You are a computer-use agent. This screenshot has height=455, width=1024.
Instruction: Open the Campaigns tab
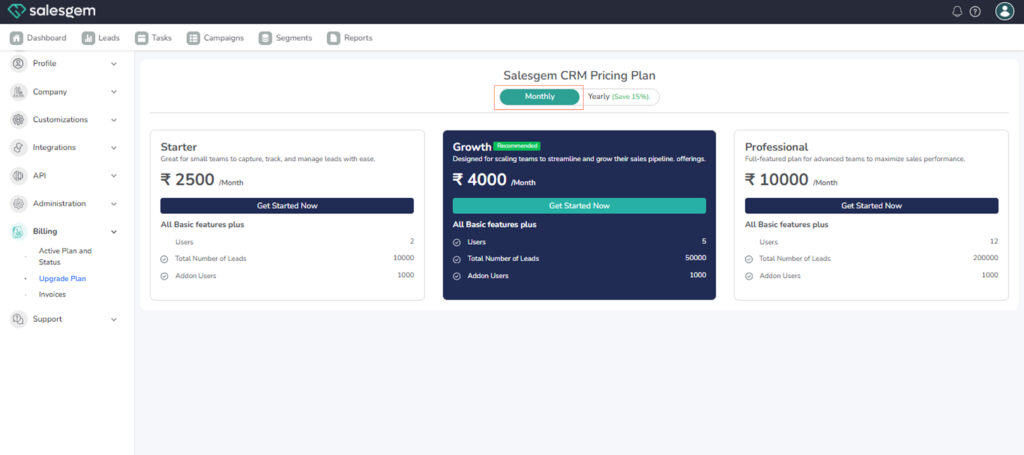tap(215, 38)
